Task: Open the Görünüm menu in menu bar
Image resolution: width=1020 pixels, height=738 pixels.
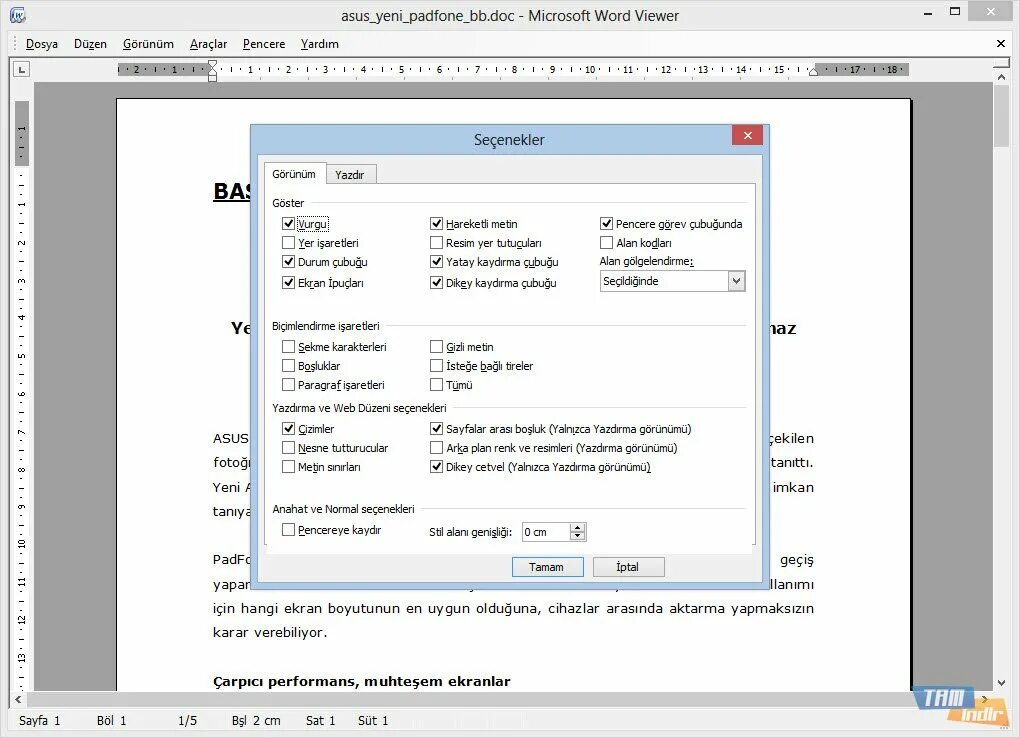Action: [148, 44]
